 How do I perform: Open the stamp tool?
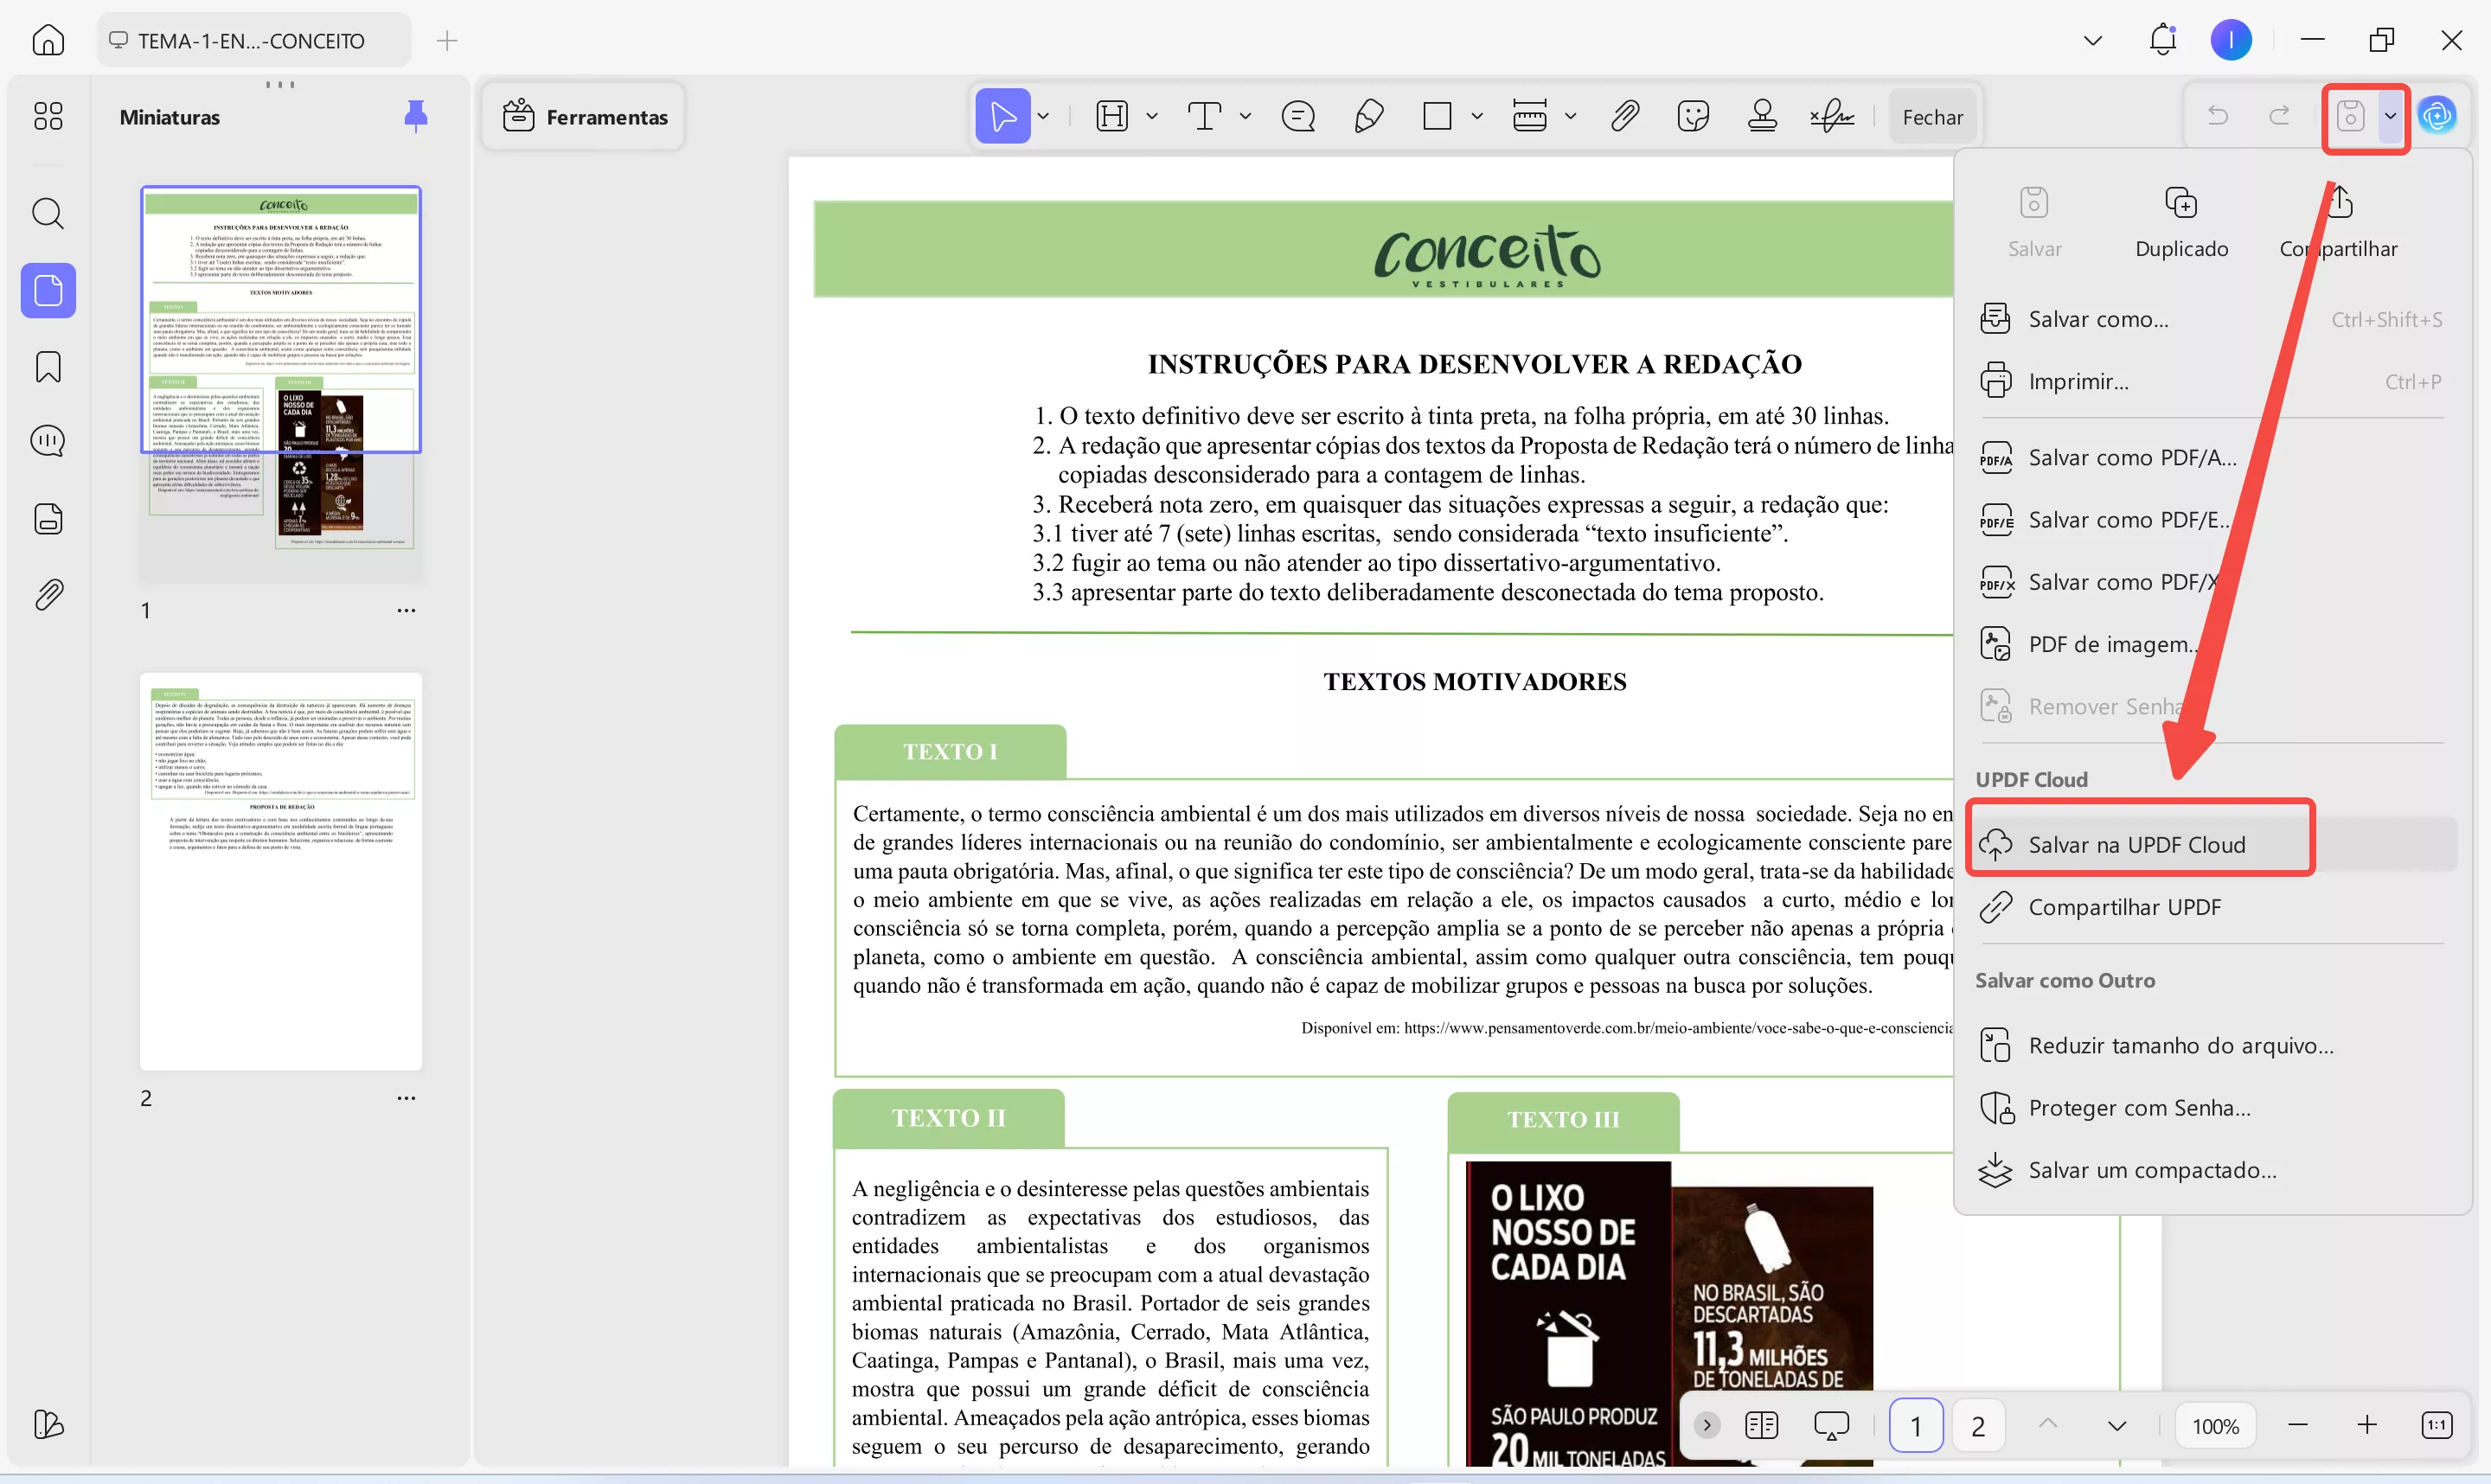pos(1762,117)
